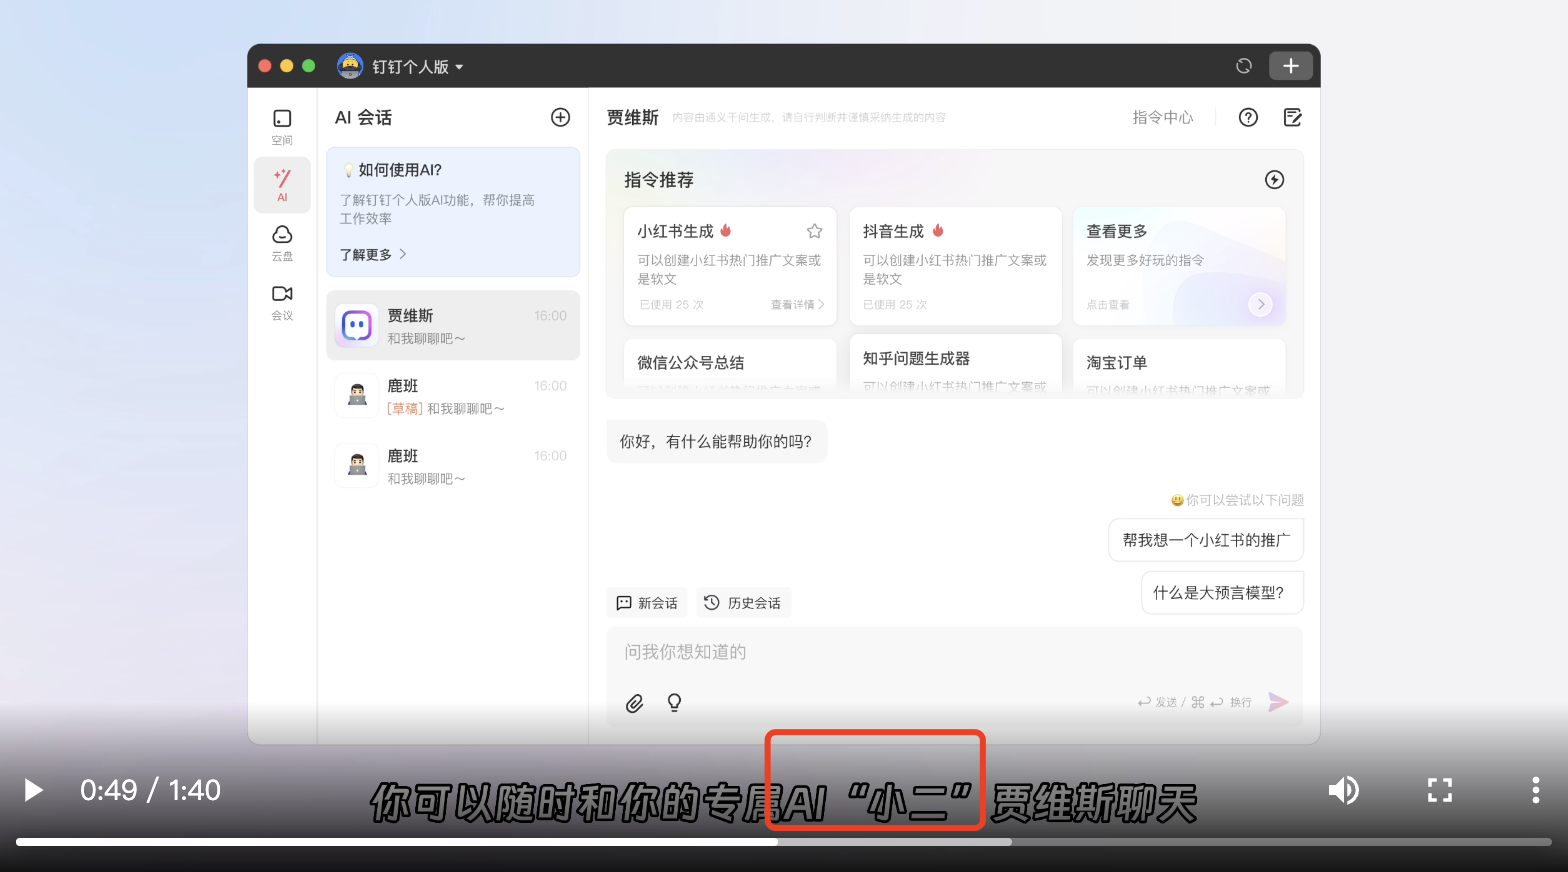
Task: Open 指令中心 in the header
Action: pyautogui.click(x=1162, y=118)
